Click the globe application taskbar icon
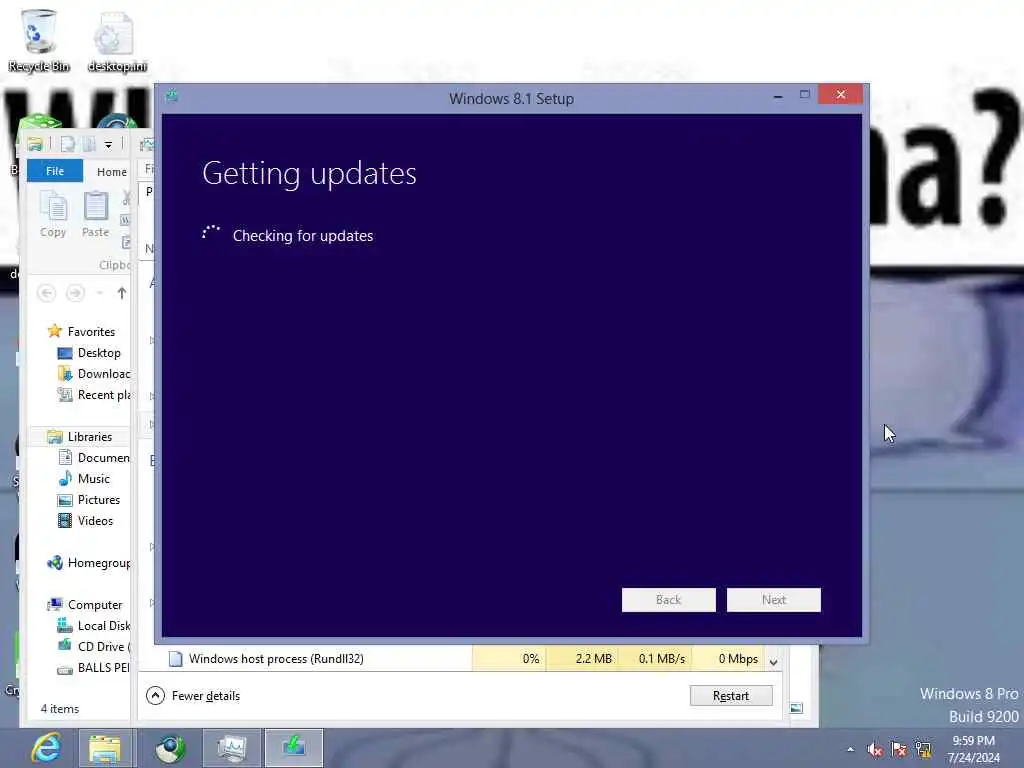Viewport: 1024px width, 768px height. coord(169,748)
